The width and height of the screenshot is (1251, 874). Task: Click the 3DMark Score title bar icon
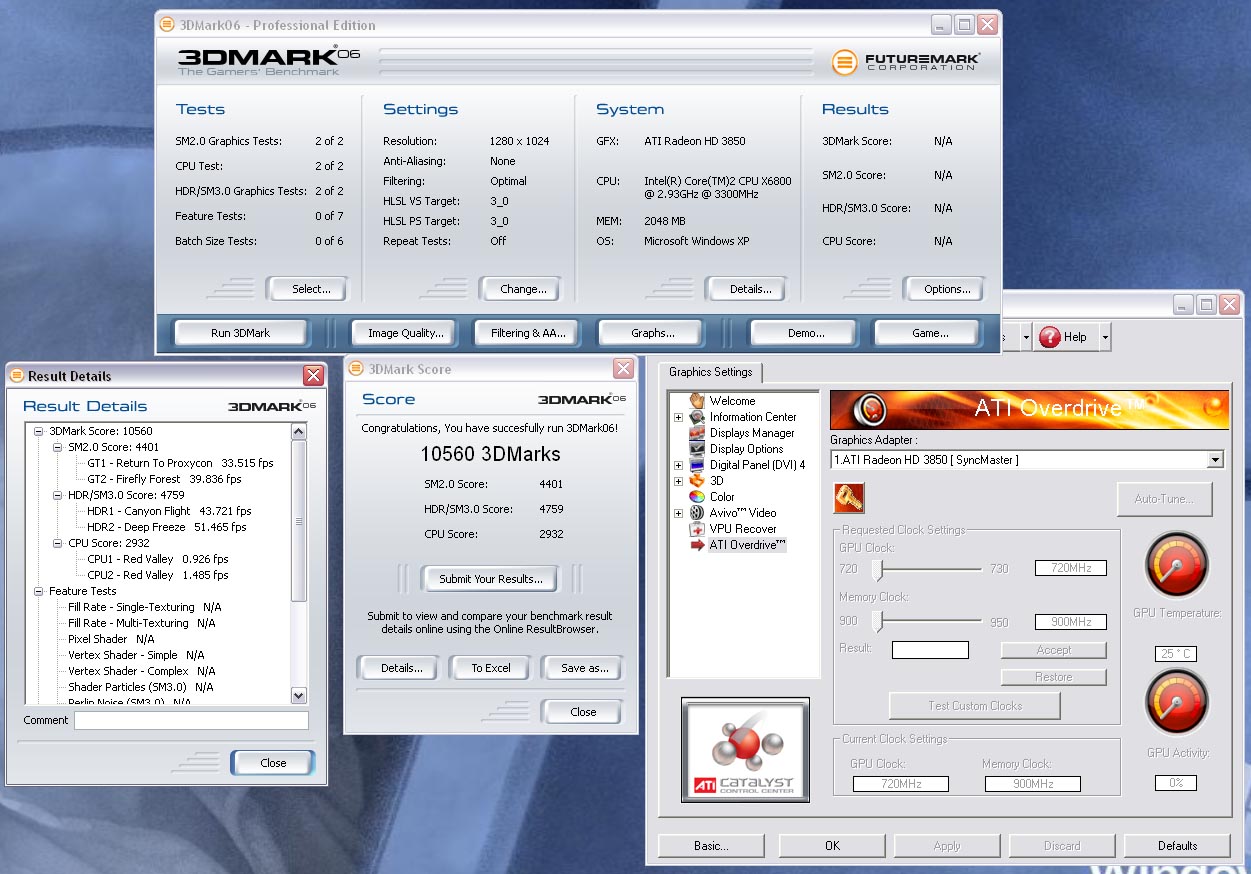[356, 369]
